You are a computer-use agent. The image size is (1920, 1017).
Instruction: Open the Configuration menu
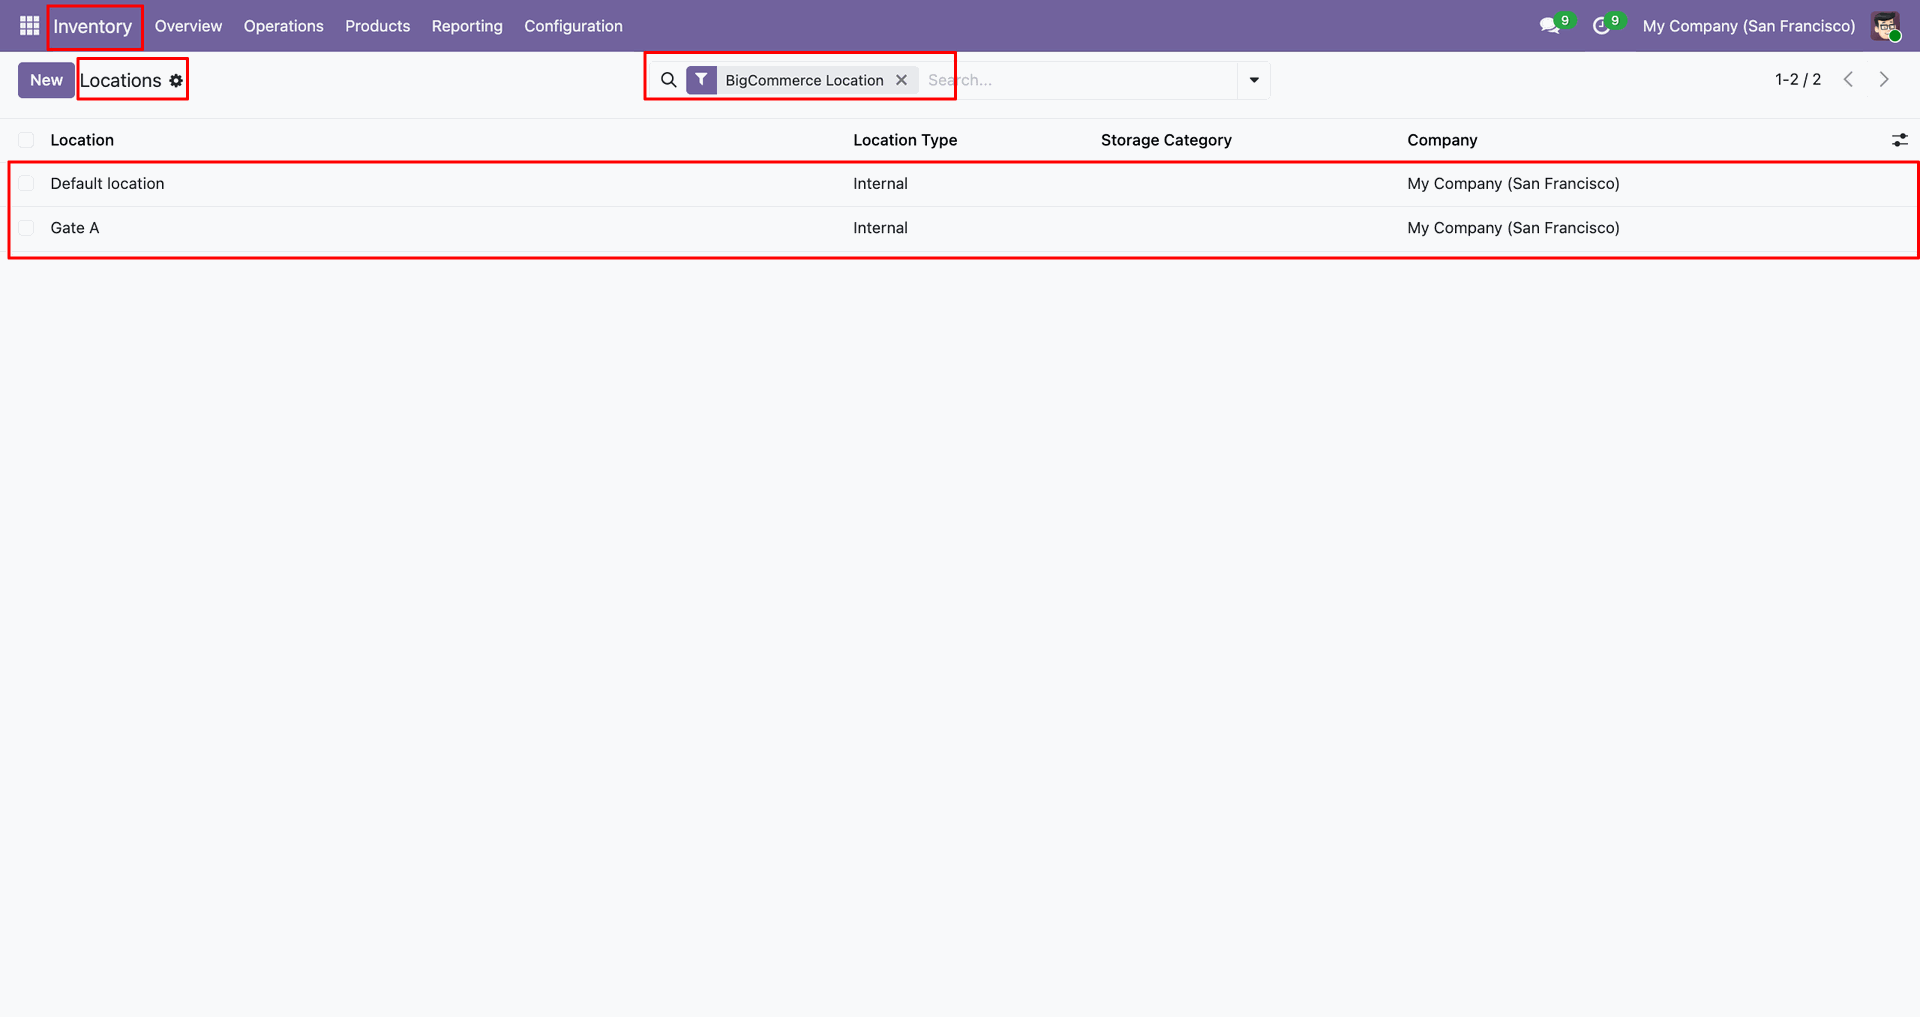pos(573,26)
